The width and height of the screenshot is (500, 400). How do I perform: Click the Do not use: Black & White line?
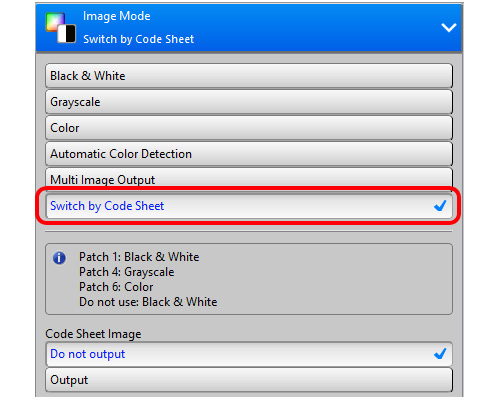coord(148,302)
